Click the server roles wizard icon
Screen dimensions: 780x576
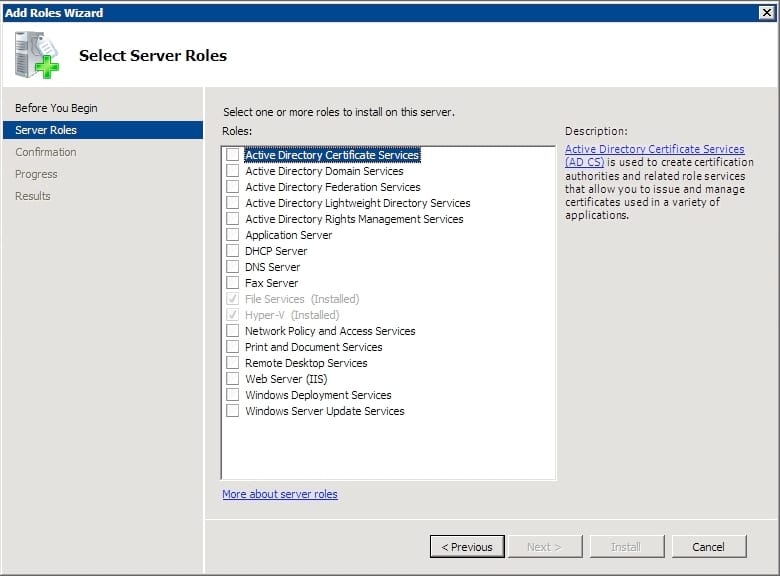click(x=36, y=55)
